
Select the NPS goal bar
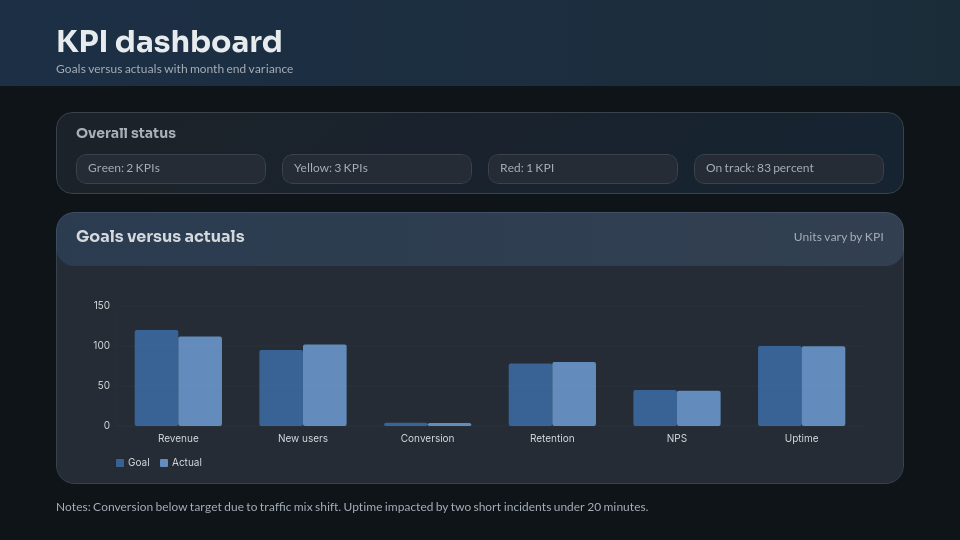coord(655,408)
